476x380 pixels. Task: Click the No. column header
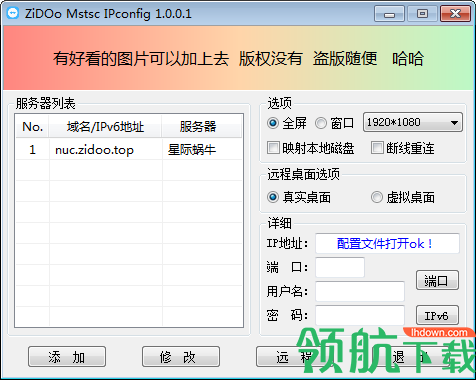32,127
